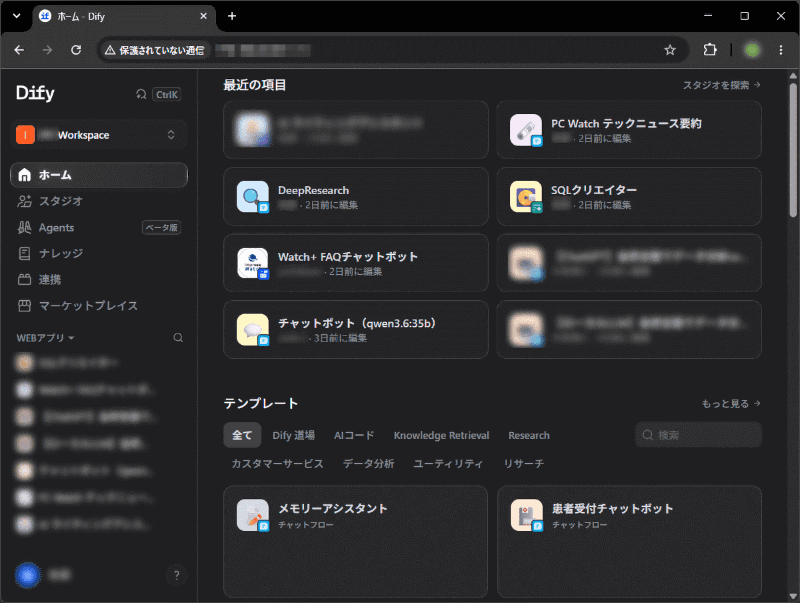Open a new browser tab
Screen dimensions: 800x603
(232, 16)
